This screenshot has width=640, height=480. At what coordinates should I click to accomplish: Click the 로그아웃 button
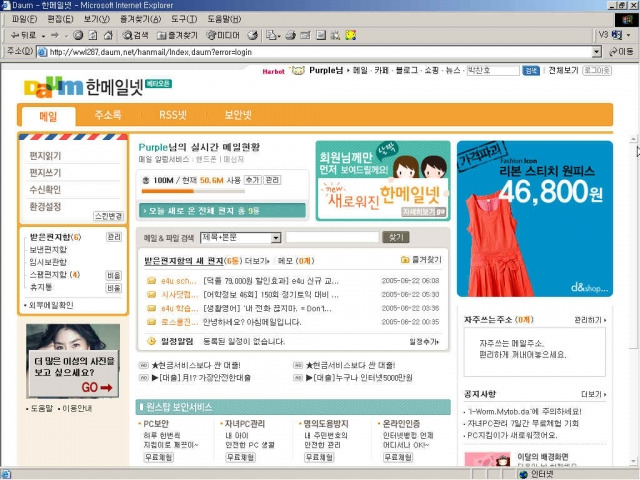tap(597, 70)
